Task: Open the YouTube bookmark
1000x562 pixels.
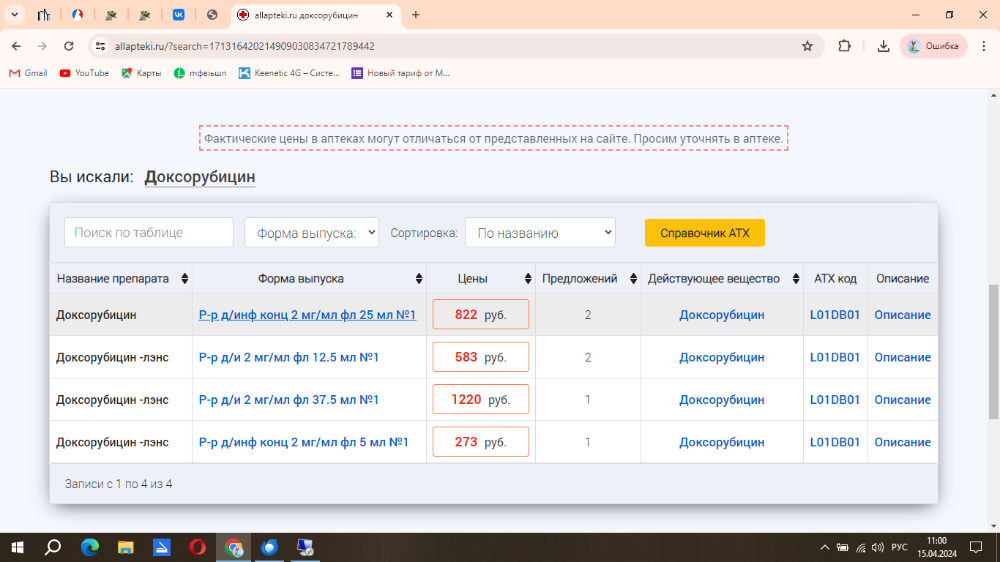Action: click(x=84, y=73)
